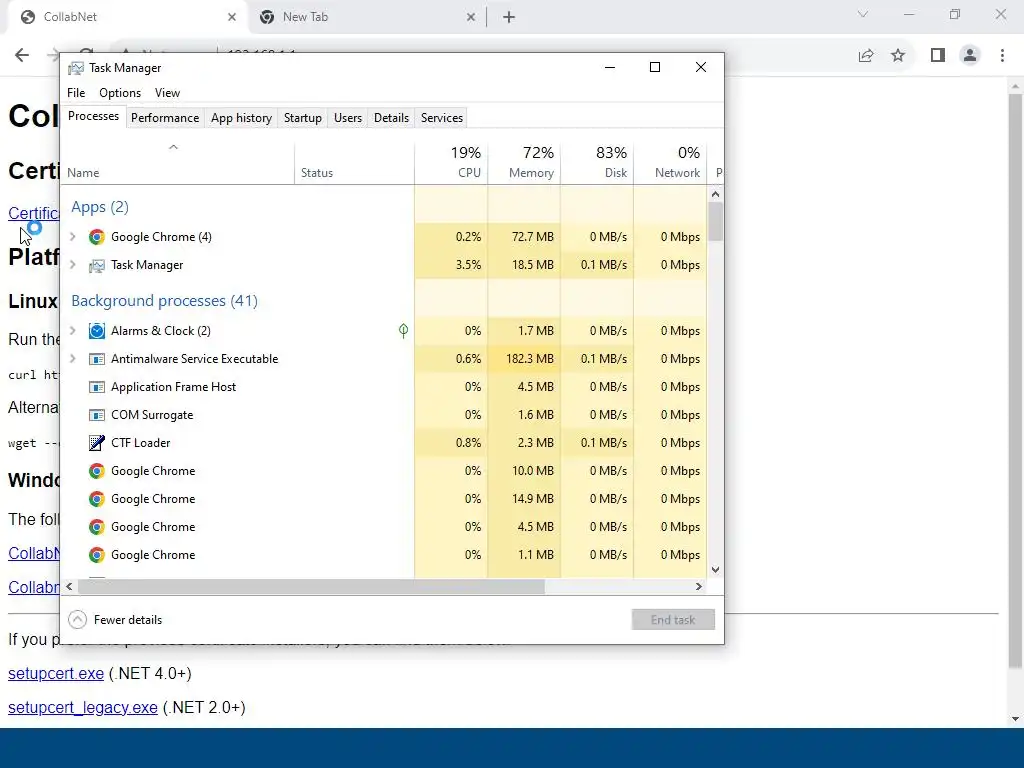Screen dimensions: 1024x768
Task: Click the Task Manager horizontal scrollbar thumb
Action: pos(311,586)
